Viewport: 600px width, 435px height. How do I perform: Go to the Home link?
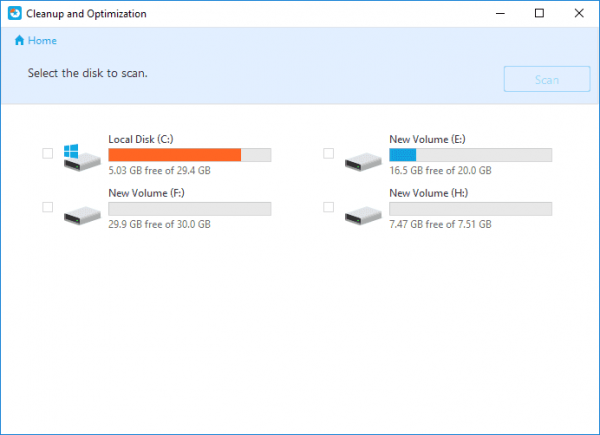click(x=42, y=41)
